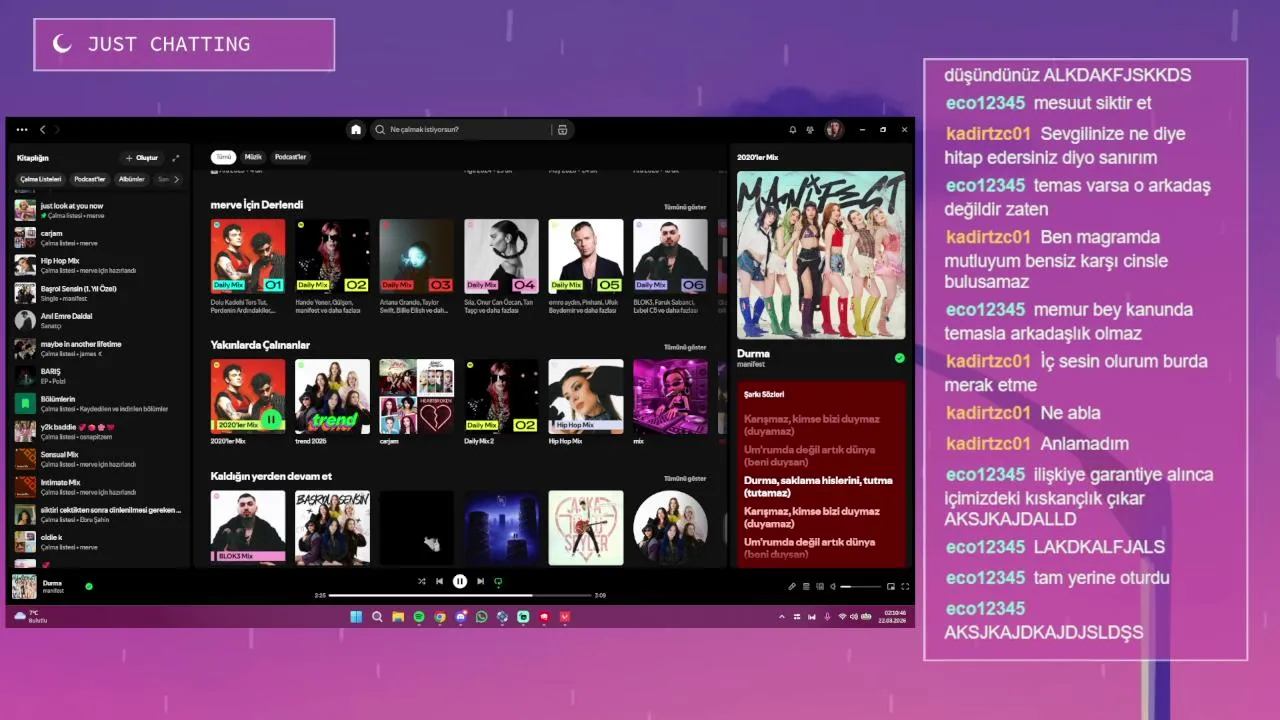This screenshot has width=1280, height=720.
Task: Open the Windows Start button
Action: click(356, 617)
